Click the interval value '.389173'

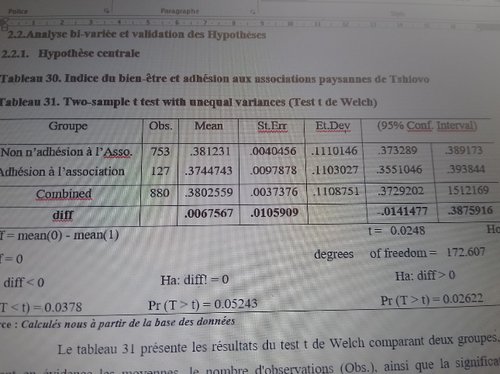pyautogui.click(x=464, y=150)
